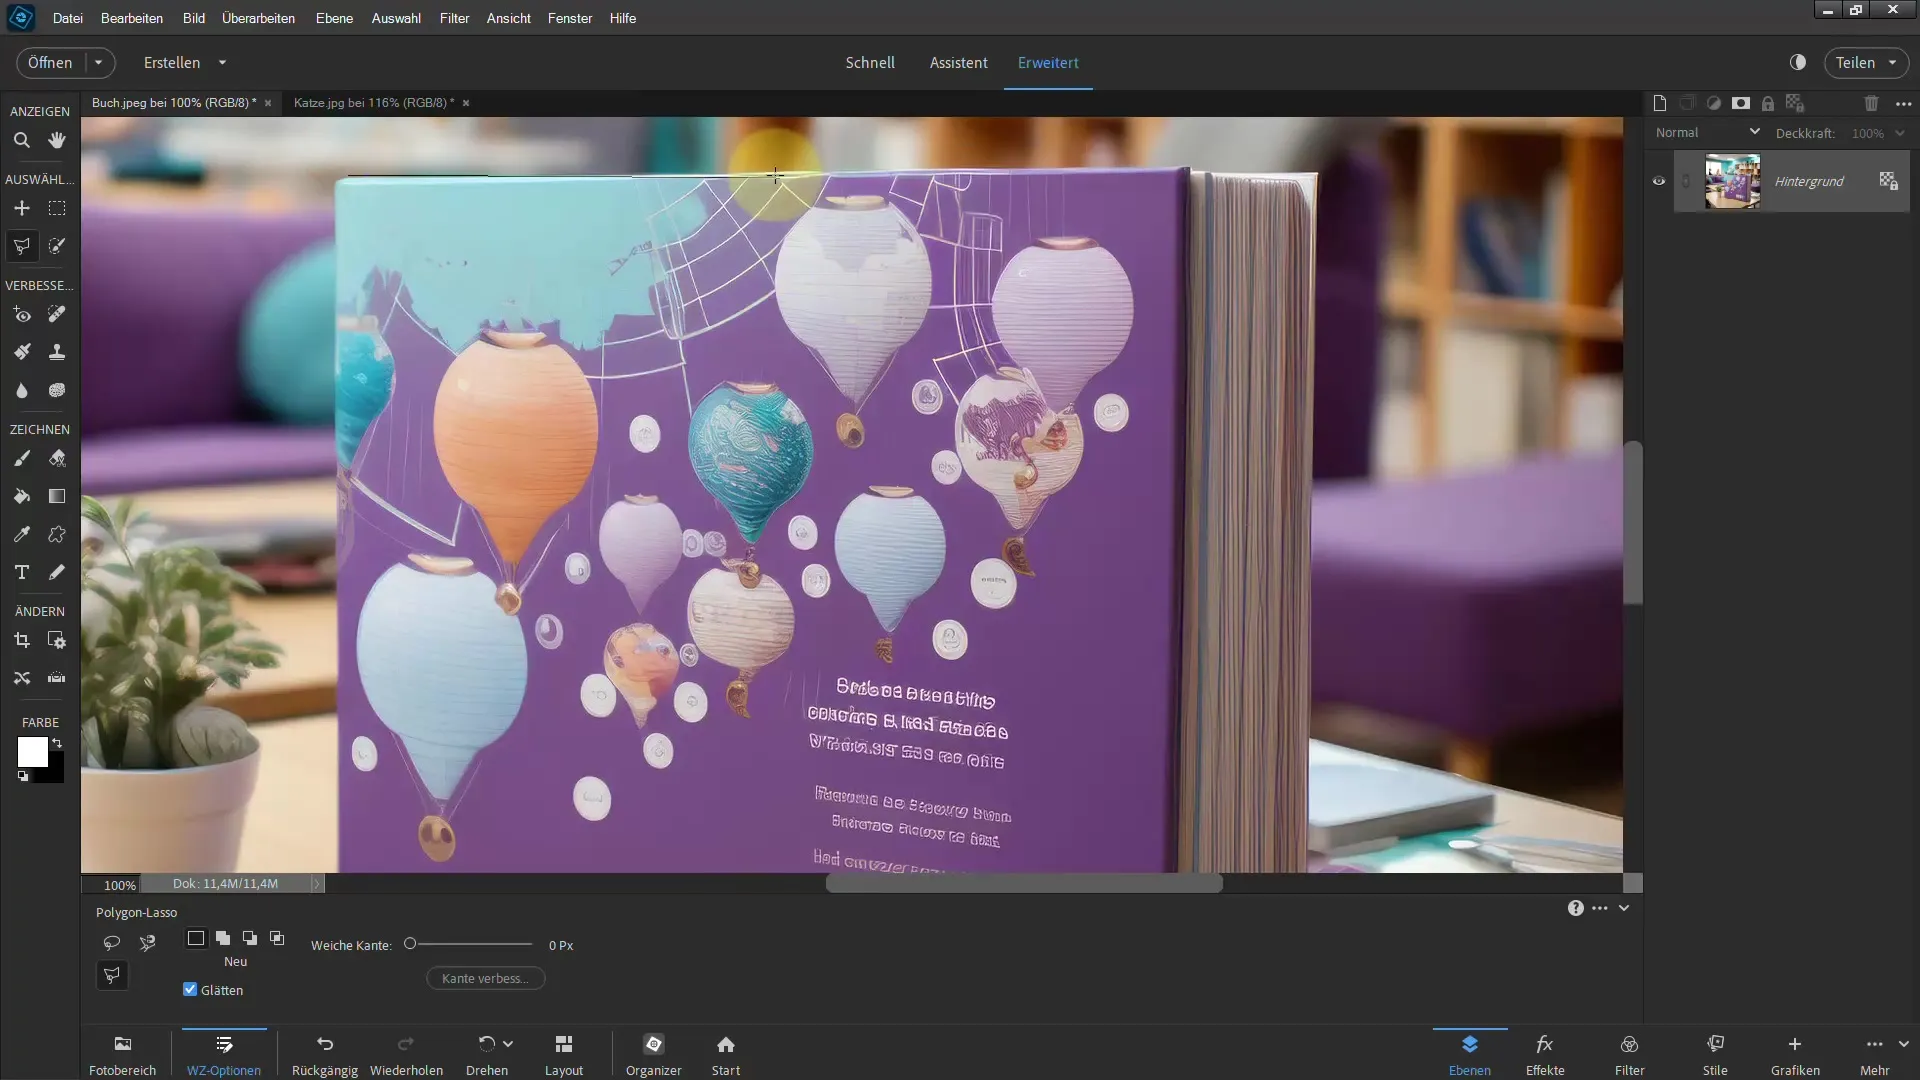The image size is (1920, 1080).
Task: Switch to the Magnetic Lasso option
Action: [x=148, y=943]
